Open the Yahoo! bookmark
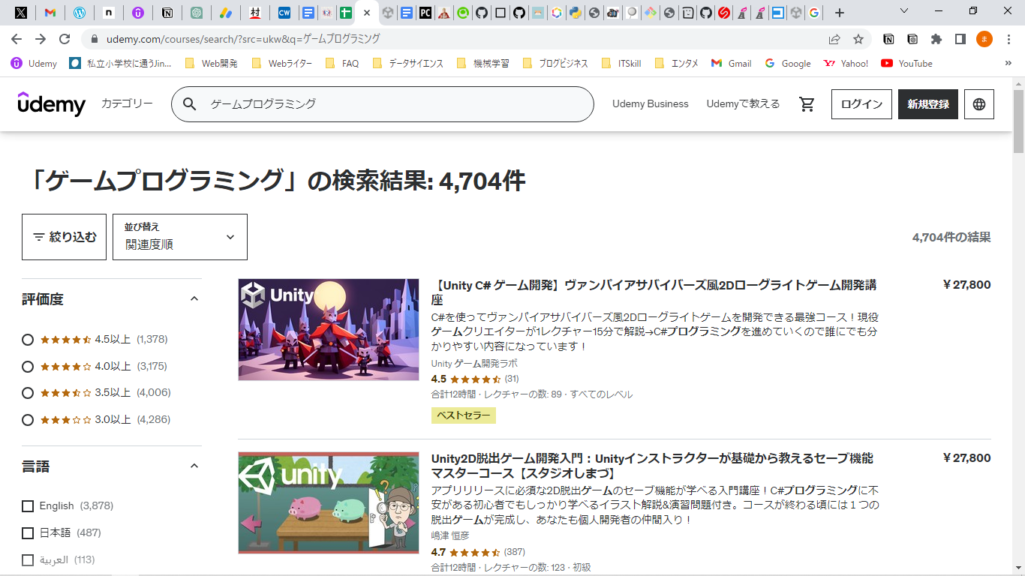 847,63
